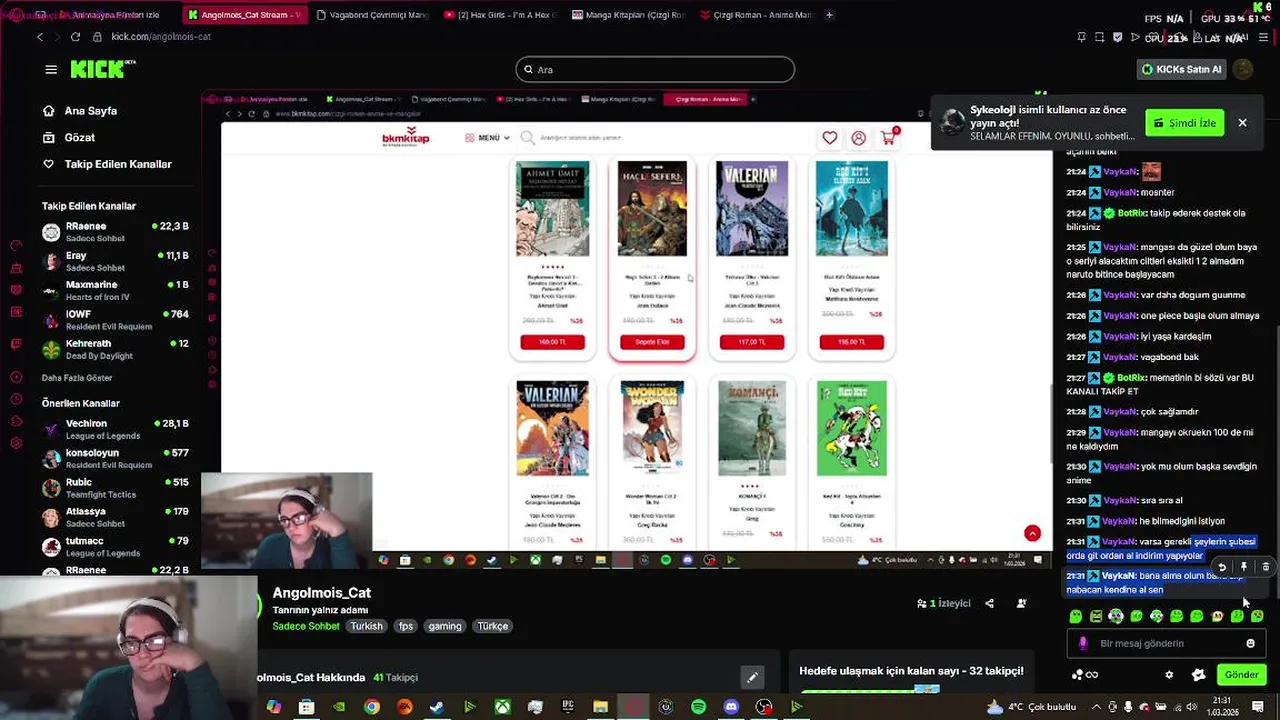Open the Kick hamburger menu

[x=51, y=69]
